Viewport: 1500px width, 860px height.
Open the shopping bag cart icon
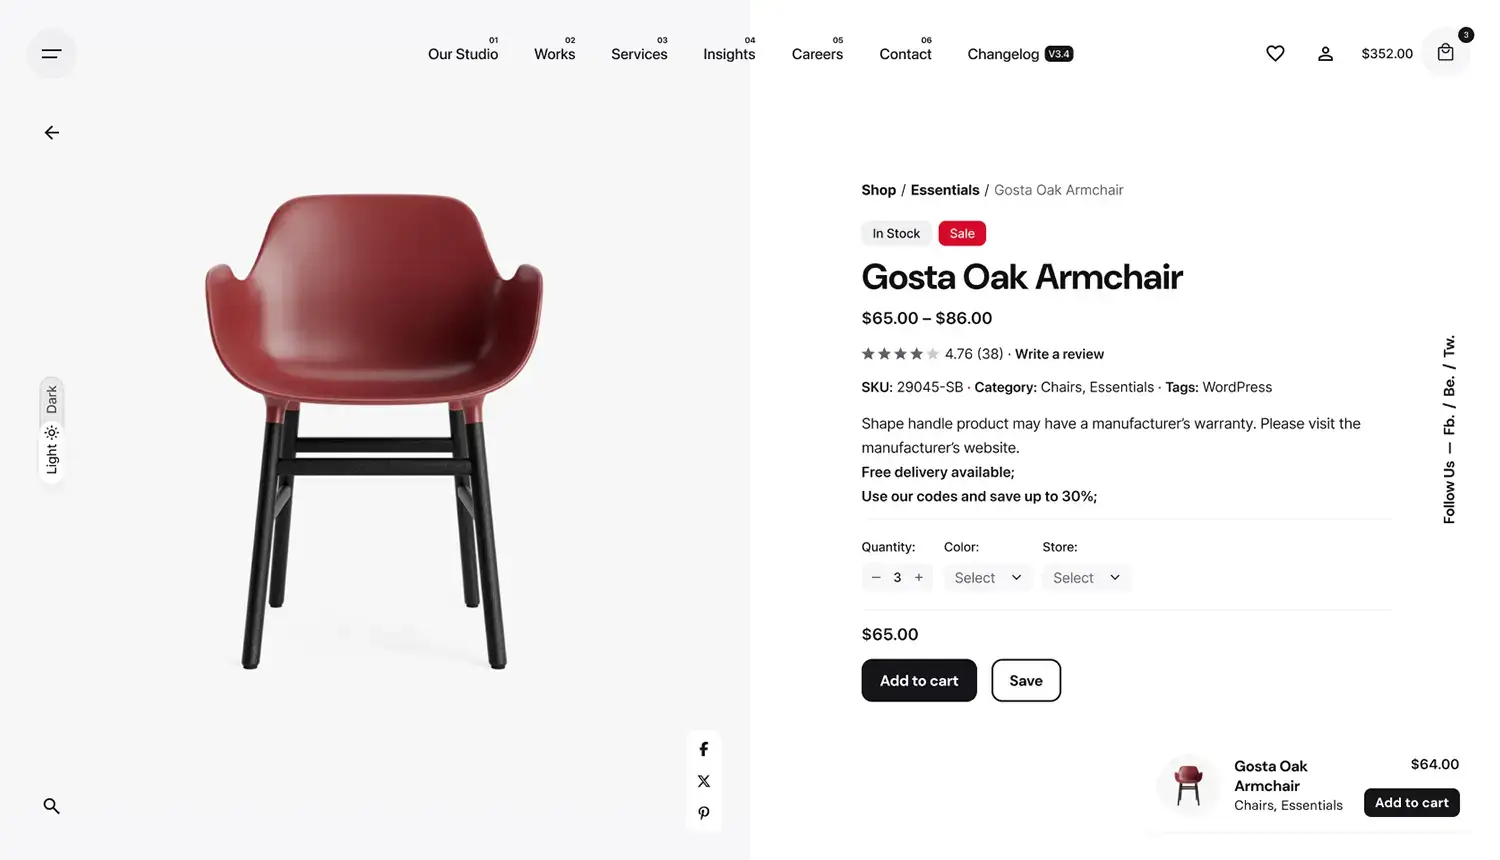point(1445,53)
